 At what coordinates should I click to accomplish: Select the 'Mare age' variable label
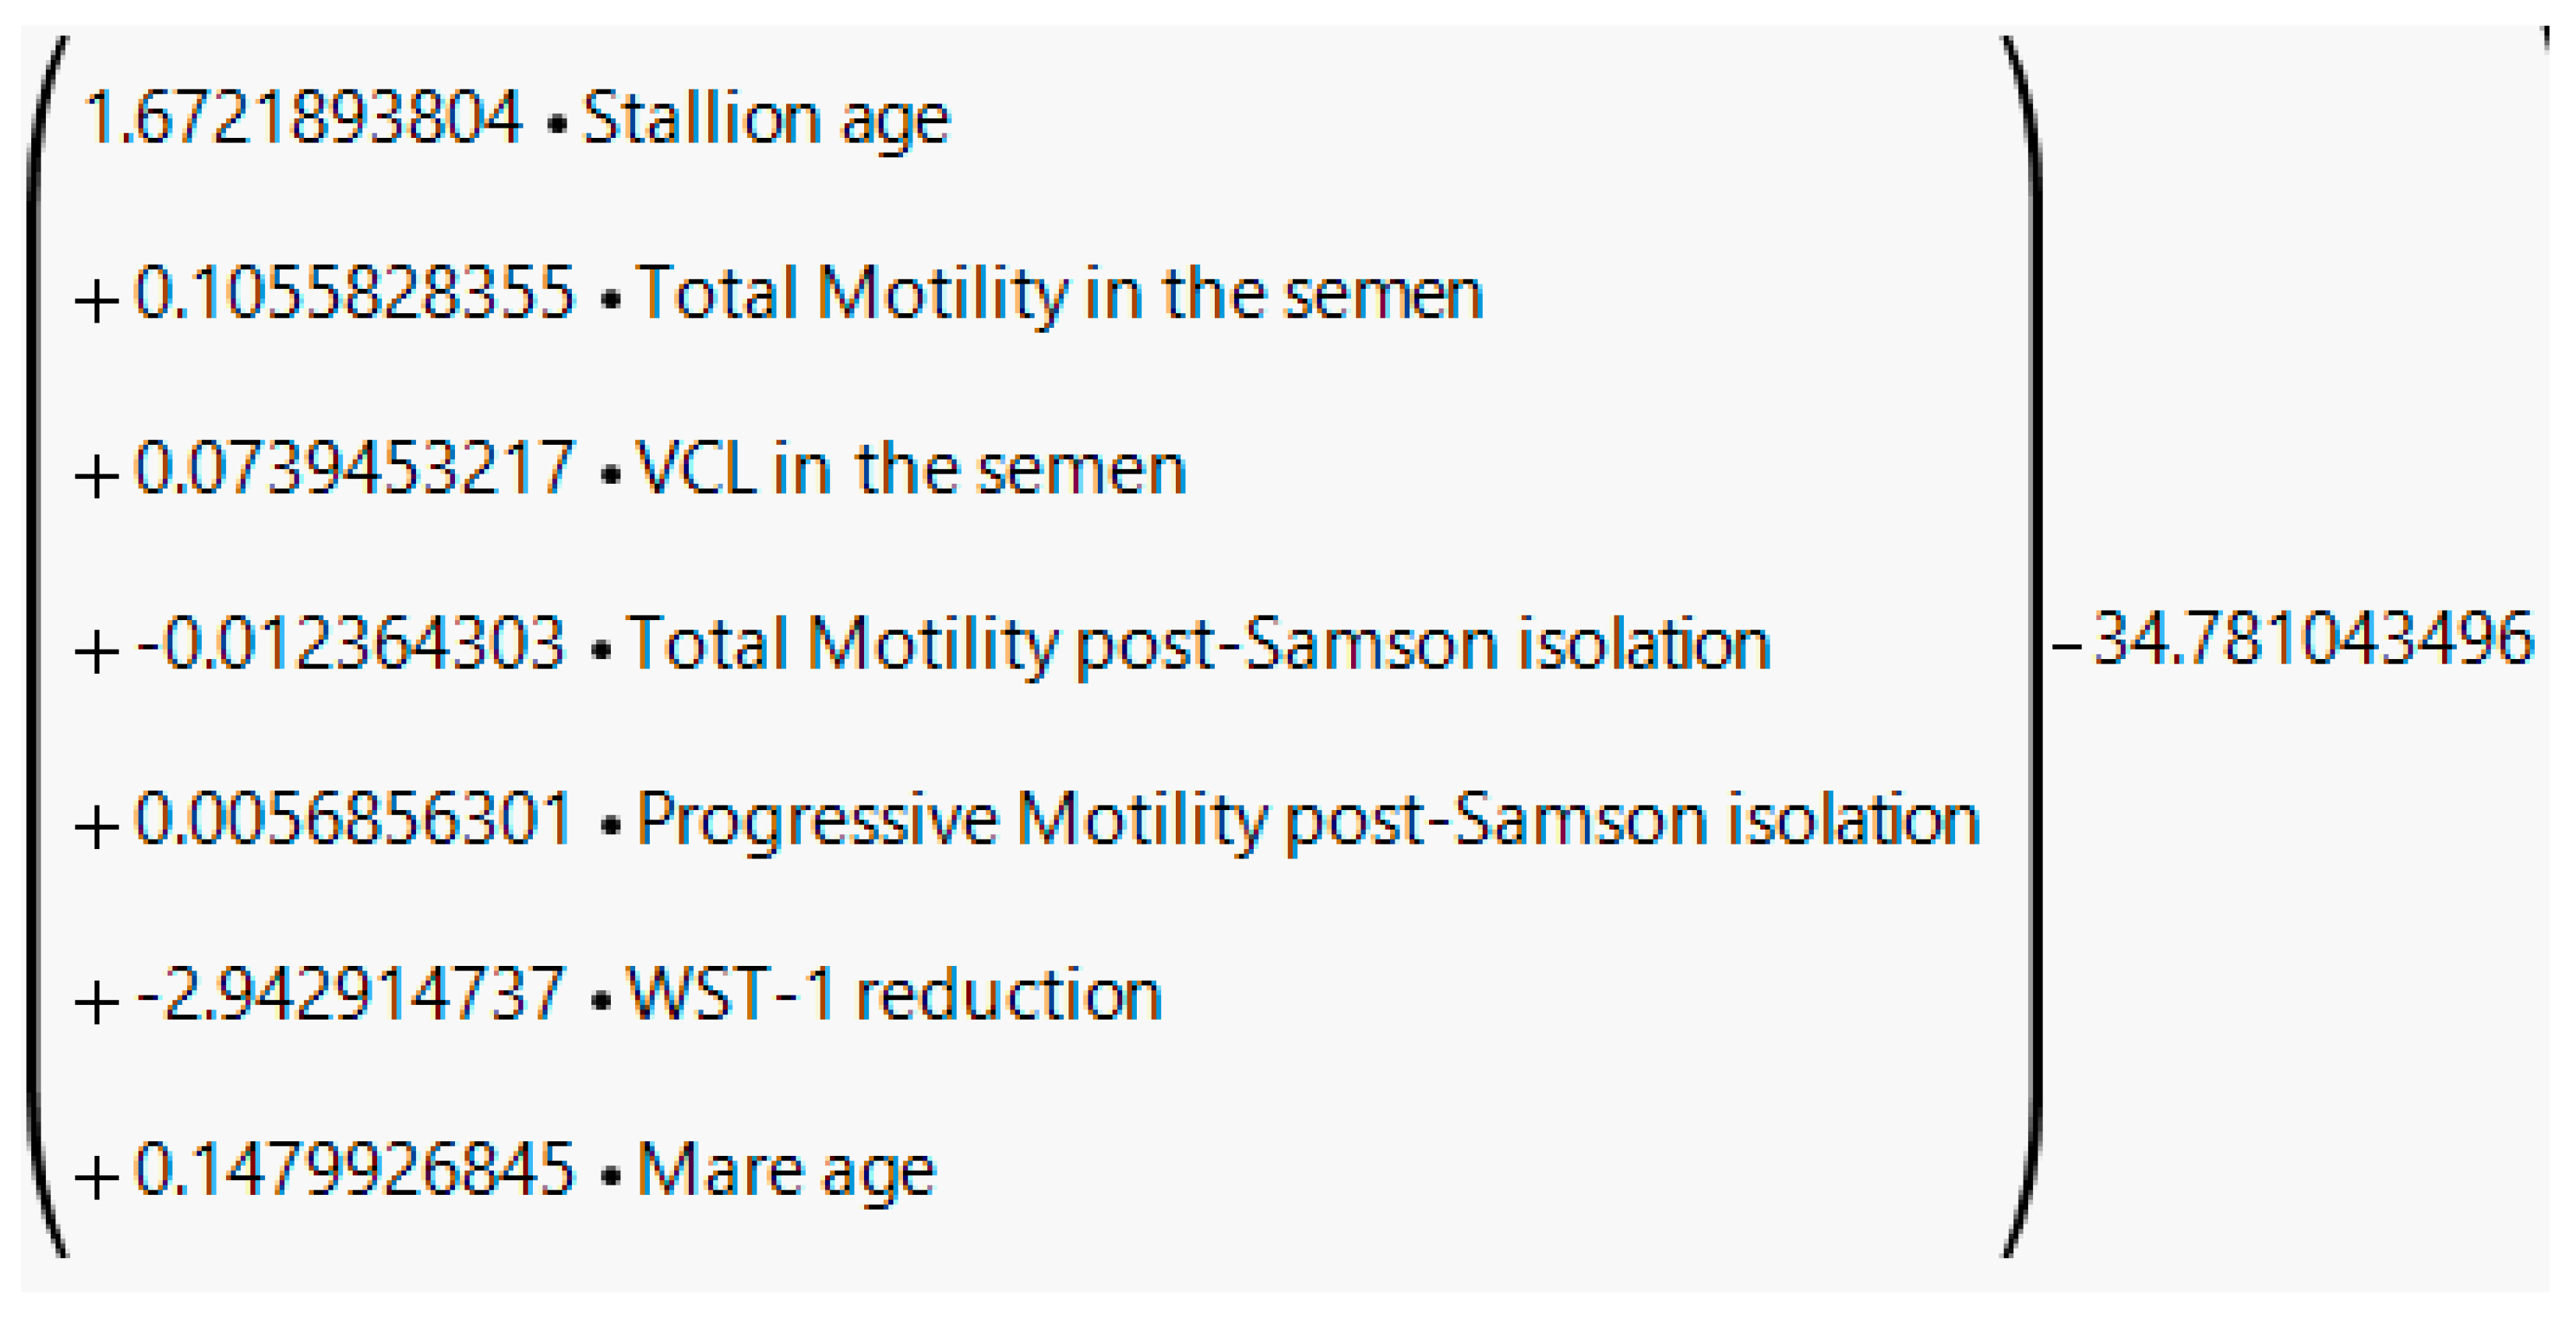click(x=786, y=1171)
